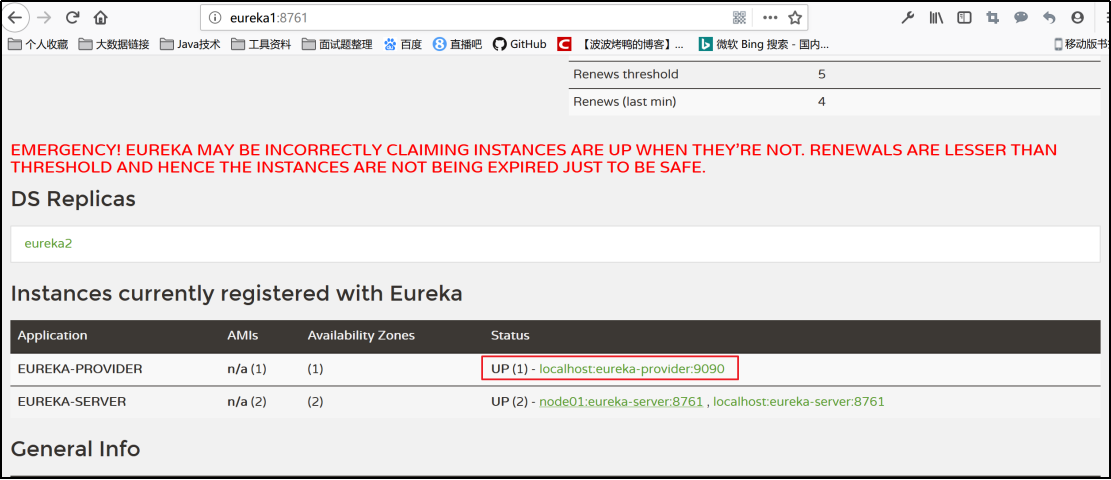Open the page actions three-dot menu
The image size is (1111, 480).
coord(769,18)
